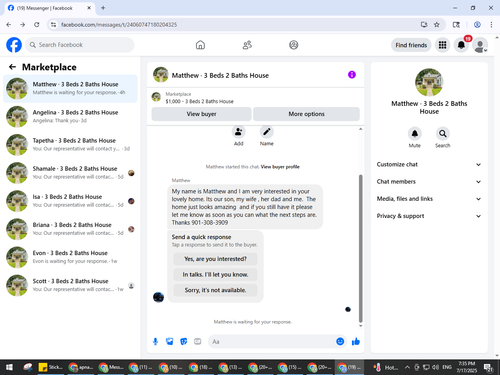Open the Menu grid icon

(x=442, y=45)
